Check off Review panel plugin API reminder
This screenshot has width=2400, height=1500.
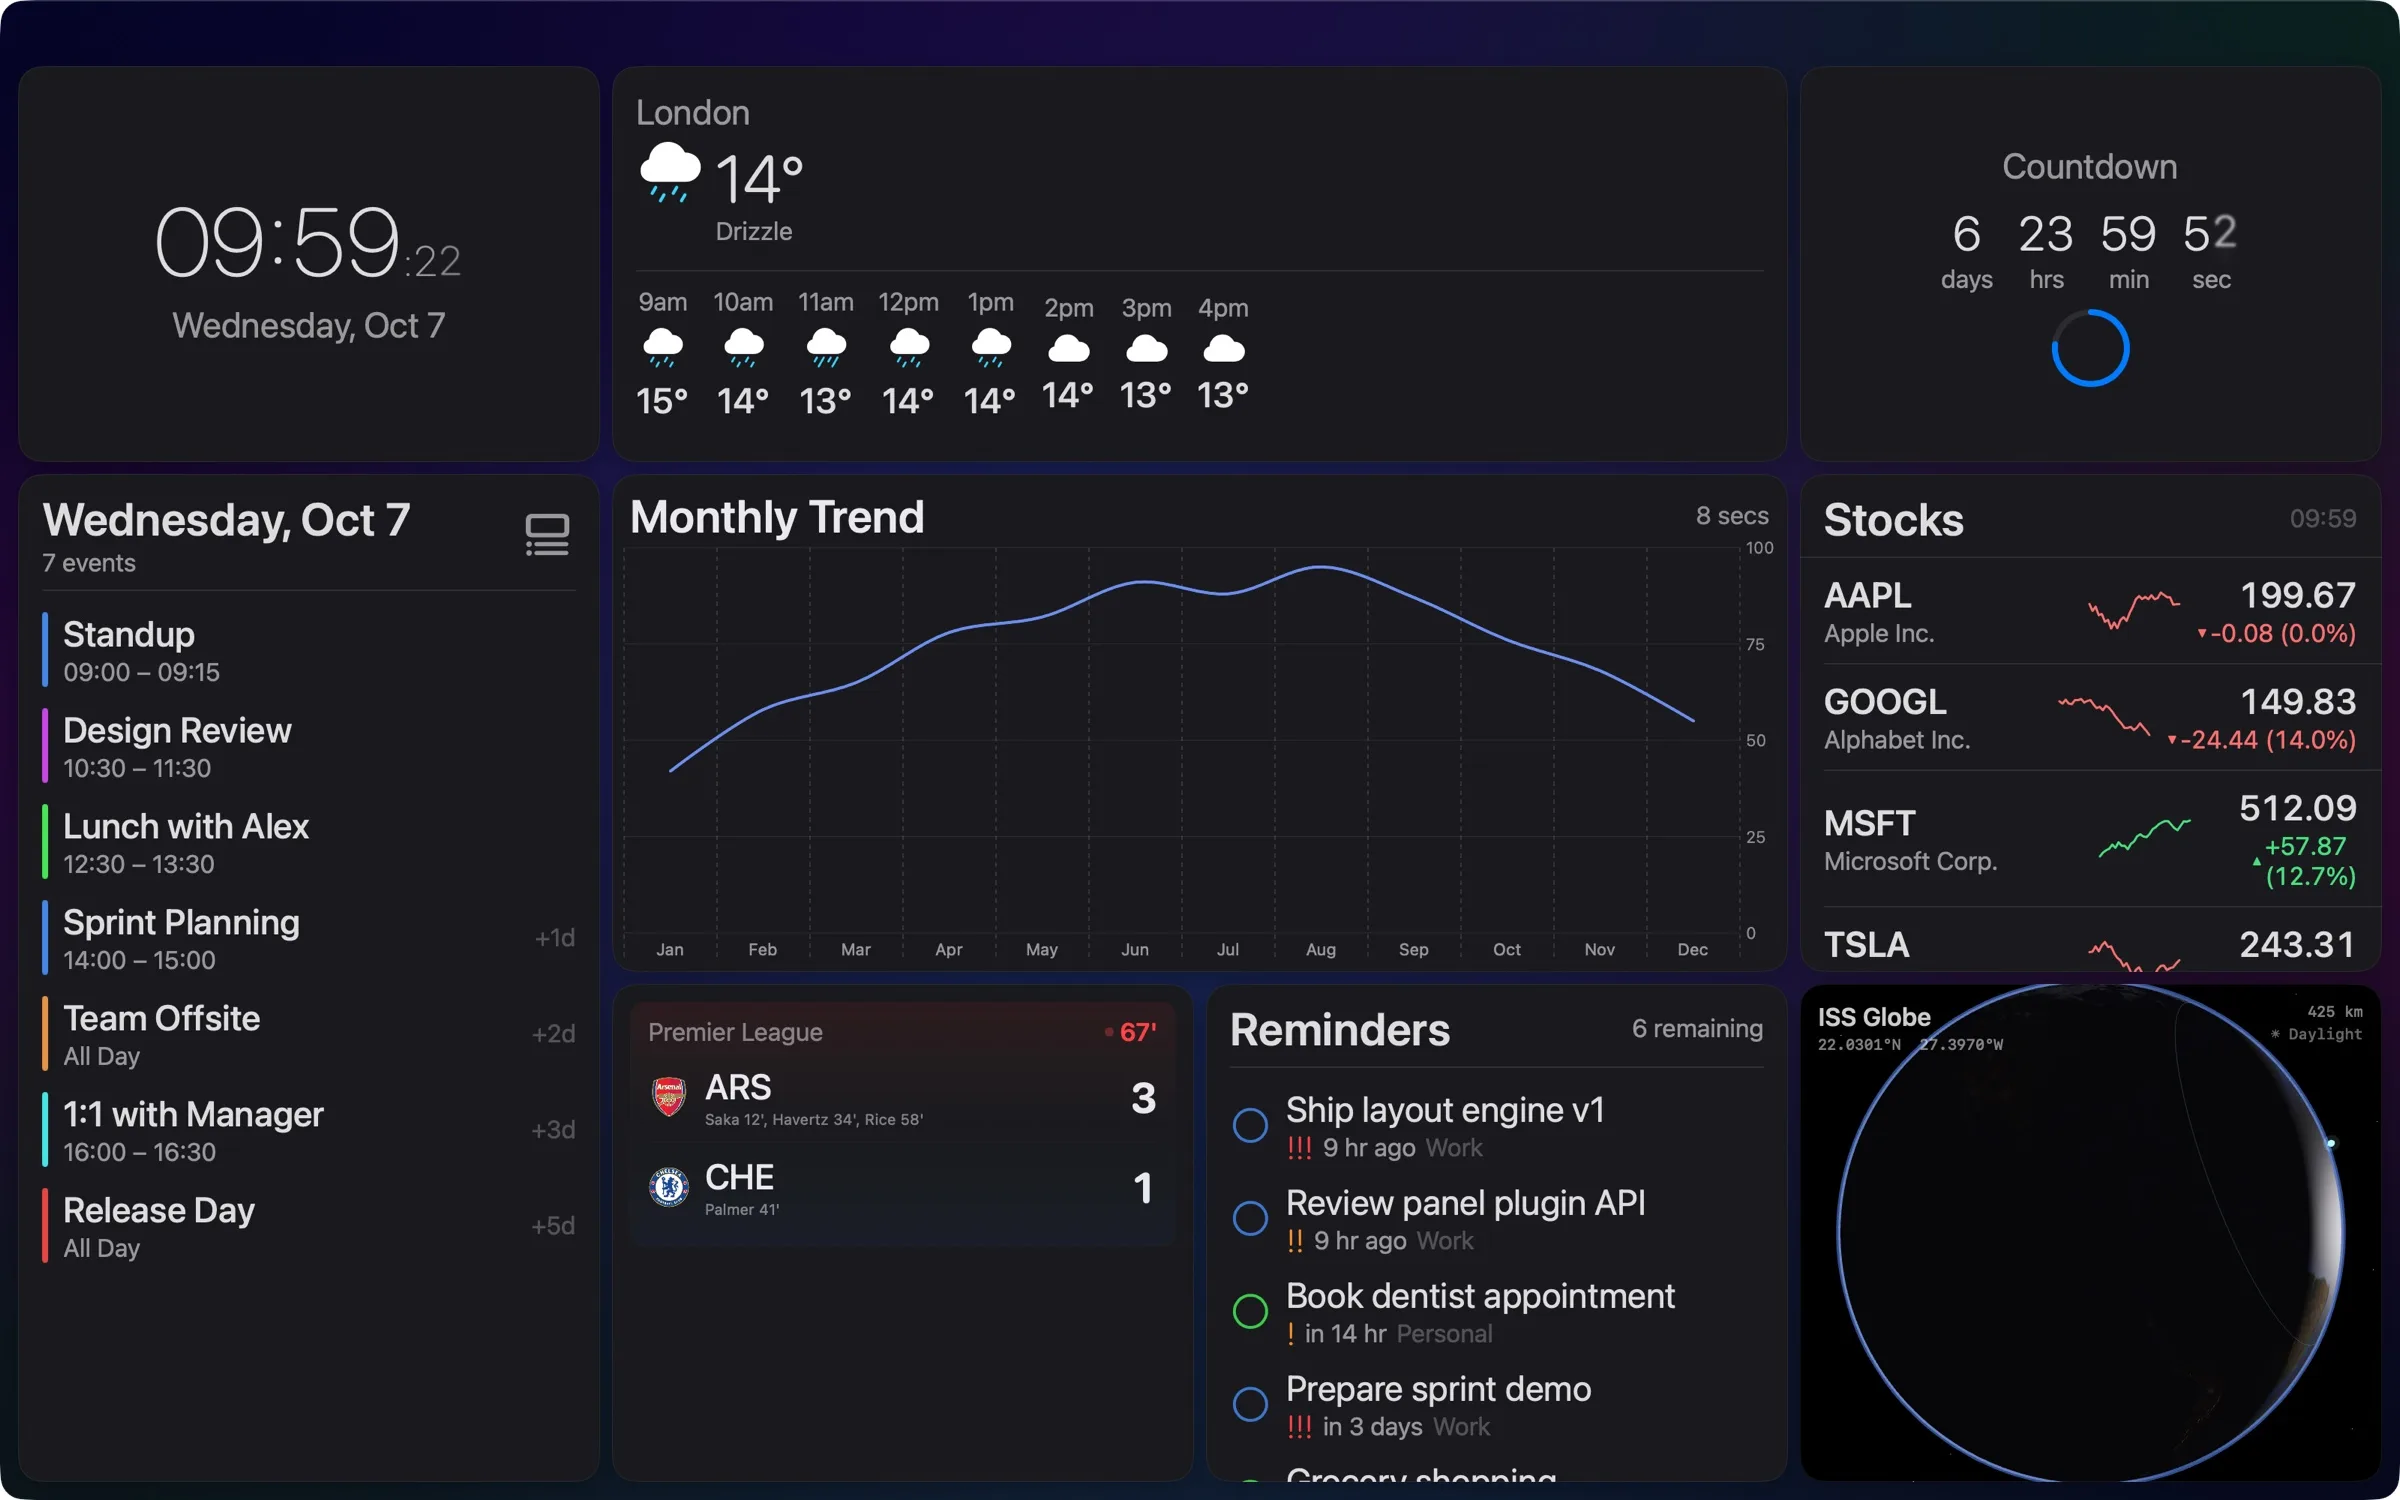click(1250, 1218)
